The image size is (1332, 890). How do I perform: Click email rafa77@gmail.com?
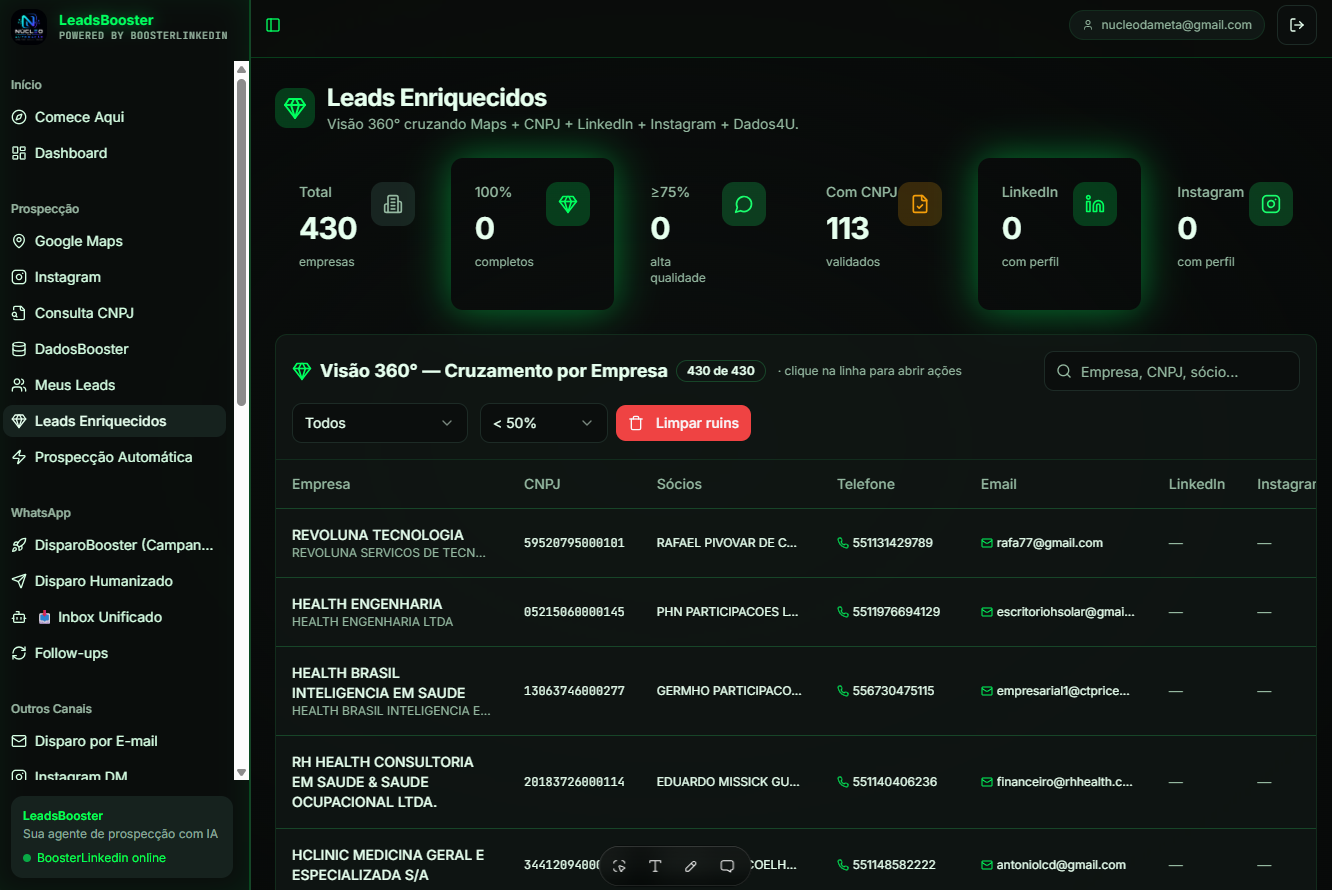(x=1042, y=543)
